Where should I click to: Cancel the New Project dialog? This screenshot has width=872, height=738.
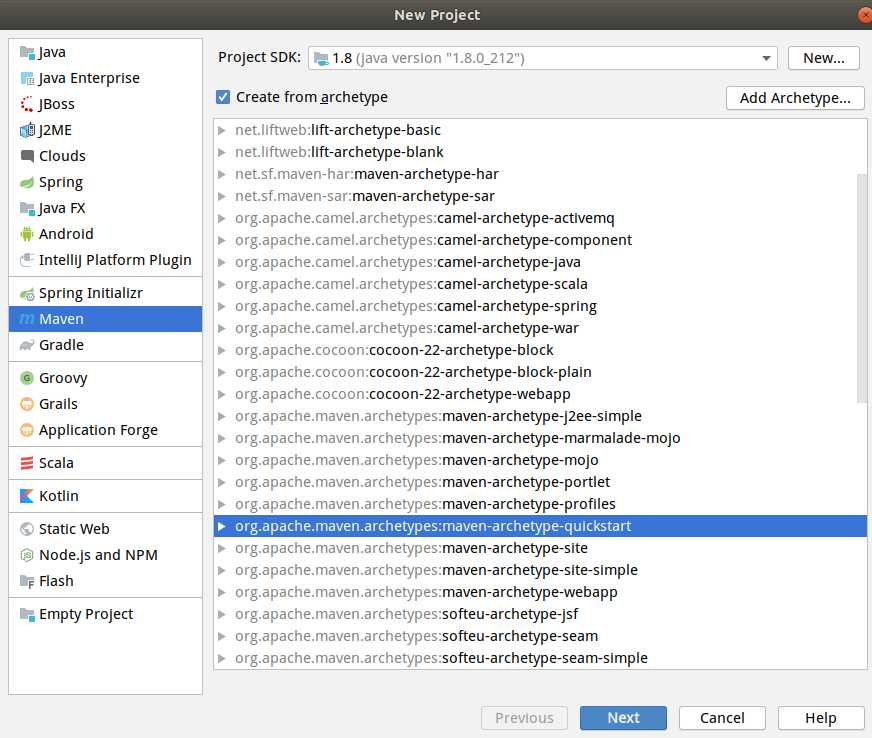point(722,718)
